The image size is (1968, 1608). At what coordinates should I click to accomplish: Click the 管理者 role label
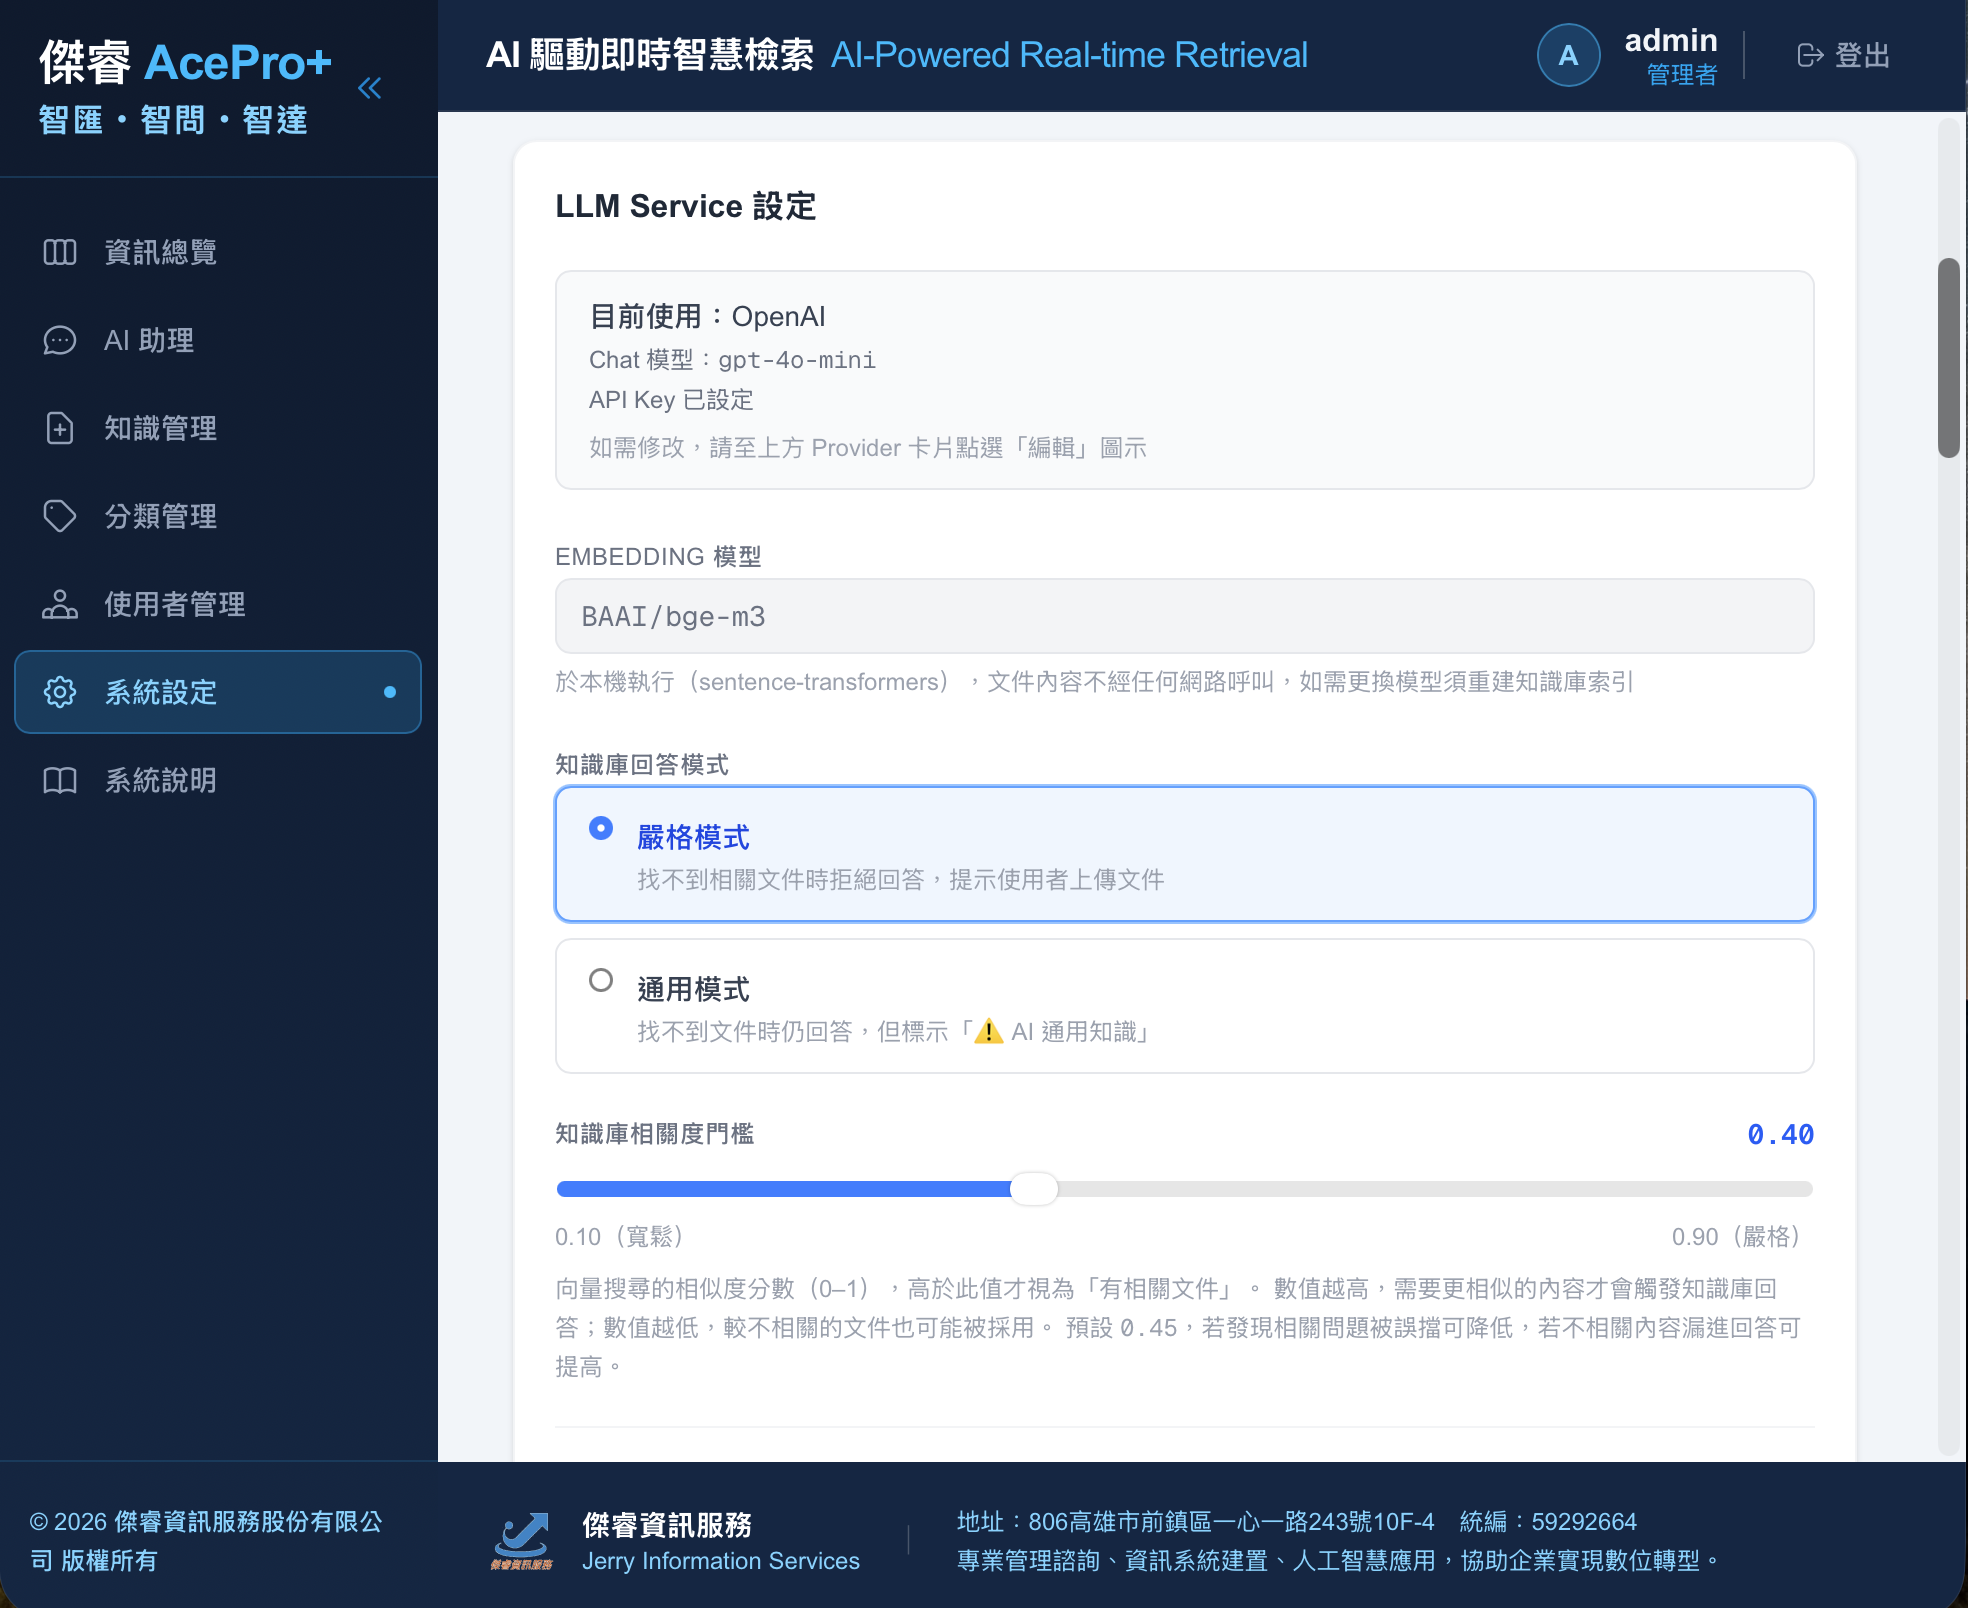[x=1682, y=75]
